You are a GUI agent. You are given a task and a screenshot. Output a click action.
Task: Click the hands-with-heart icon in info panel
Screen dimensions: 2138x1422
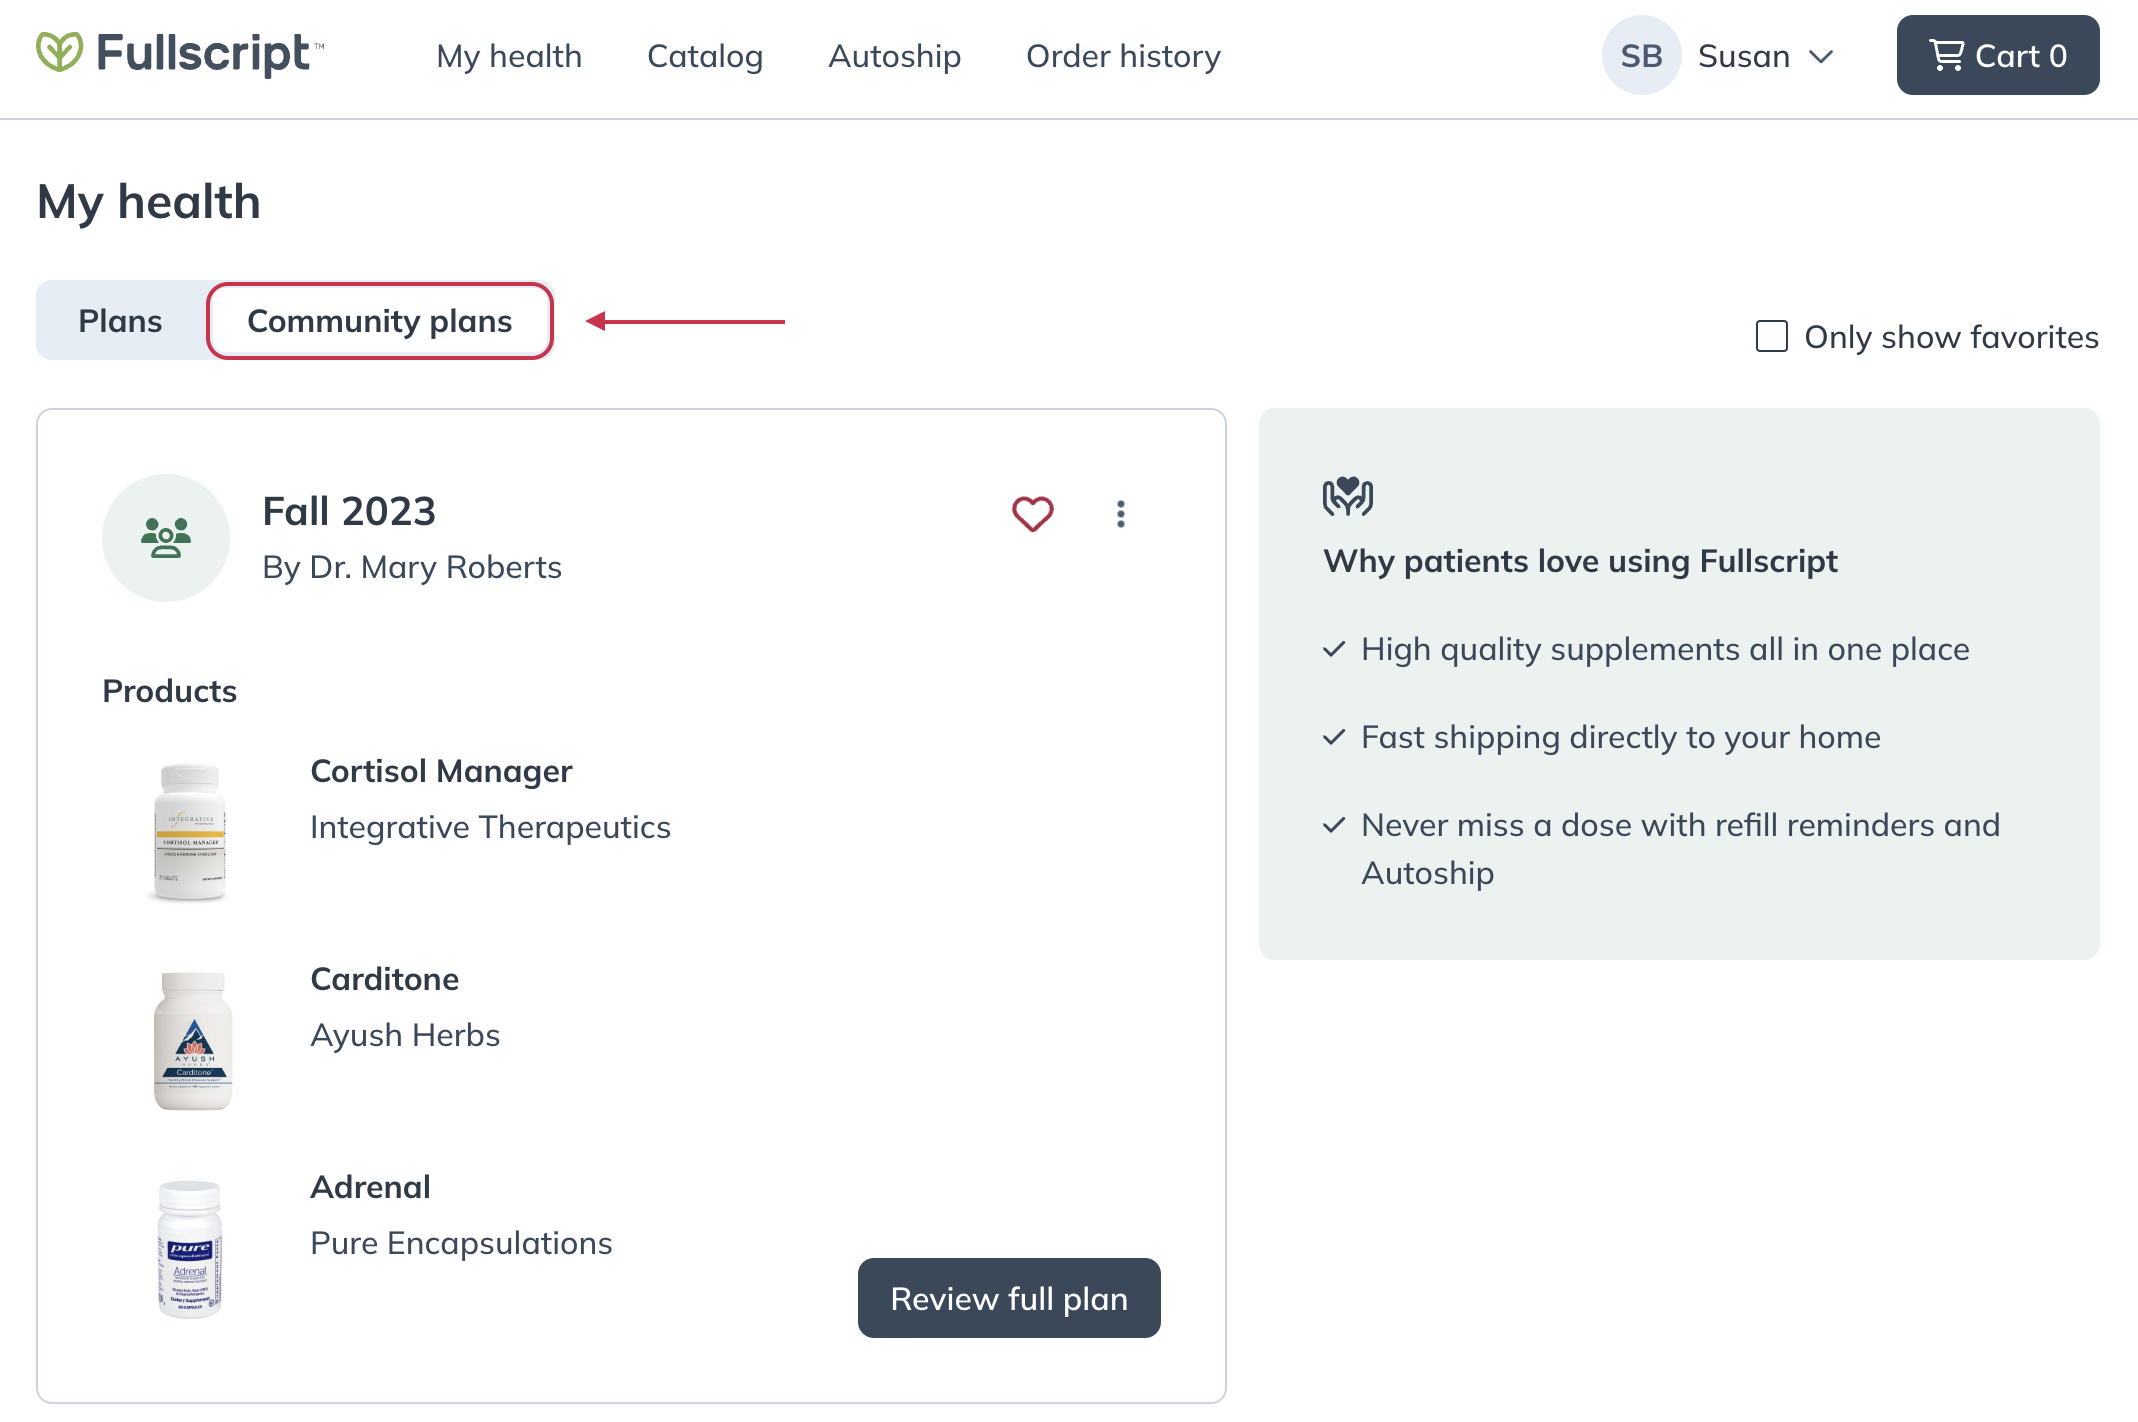pyautogui.click(x=1348, y=496)
